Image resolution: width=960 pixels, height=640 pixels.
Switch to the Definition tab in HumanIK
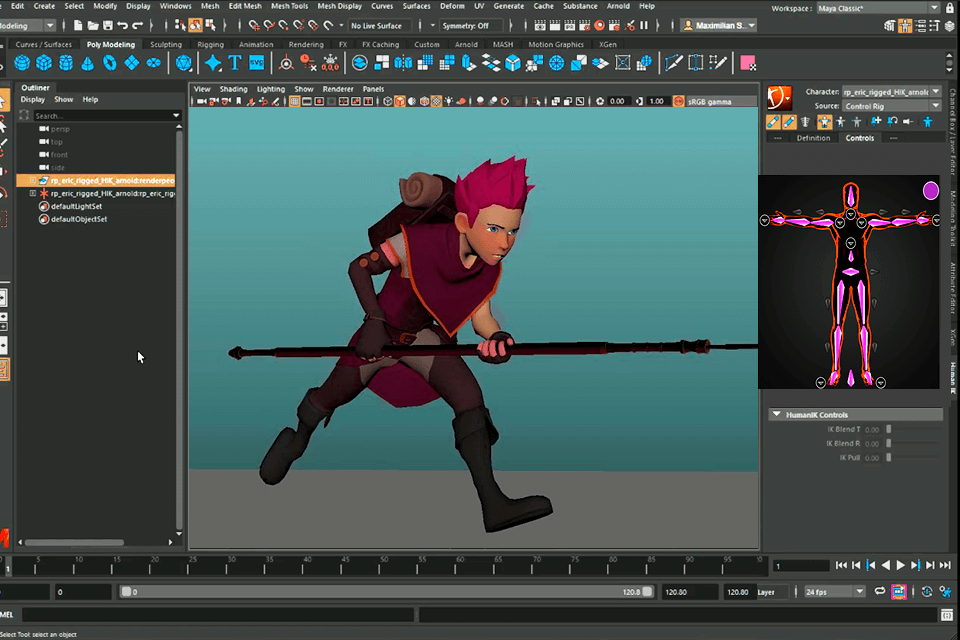pos(814,137)
